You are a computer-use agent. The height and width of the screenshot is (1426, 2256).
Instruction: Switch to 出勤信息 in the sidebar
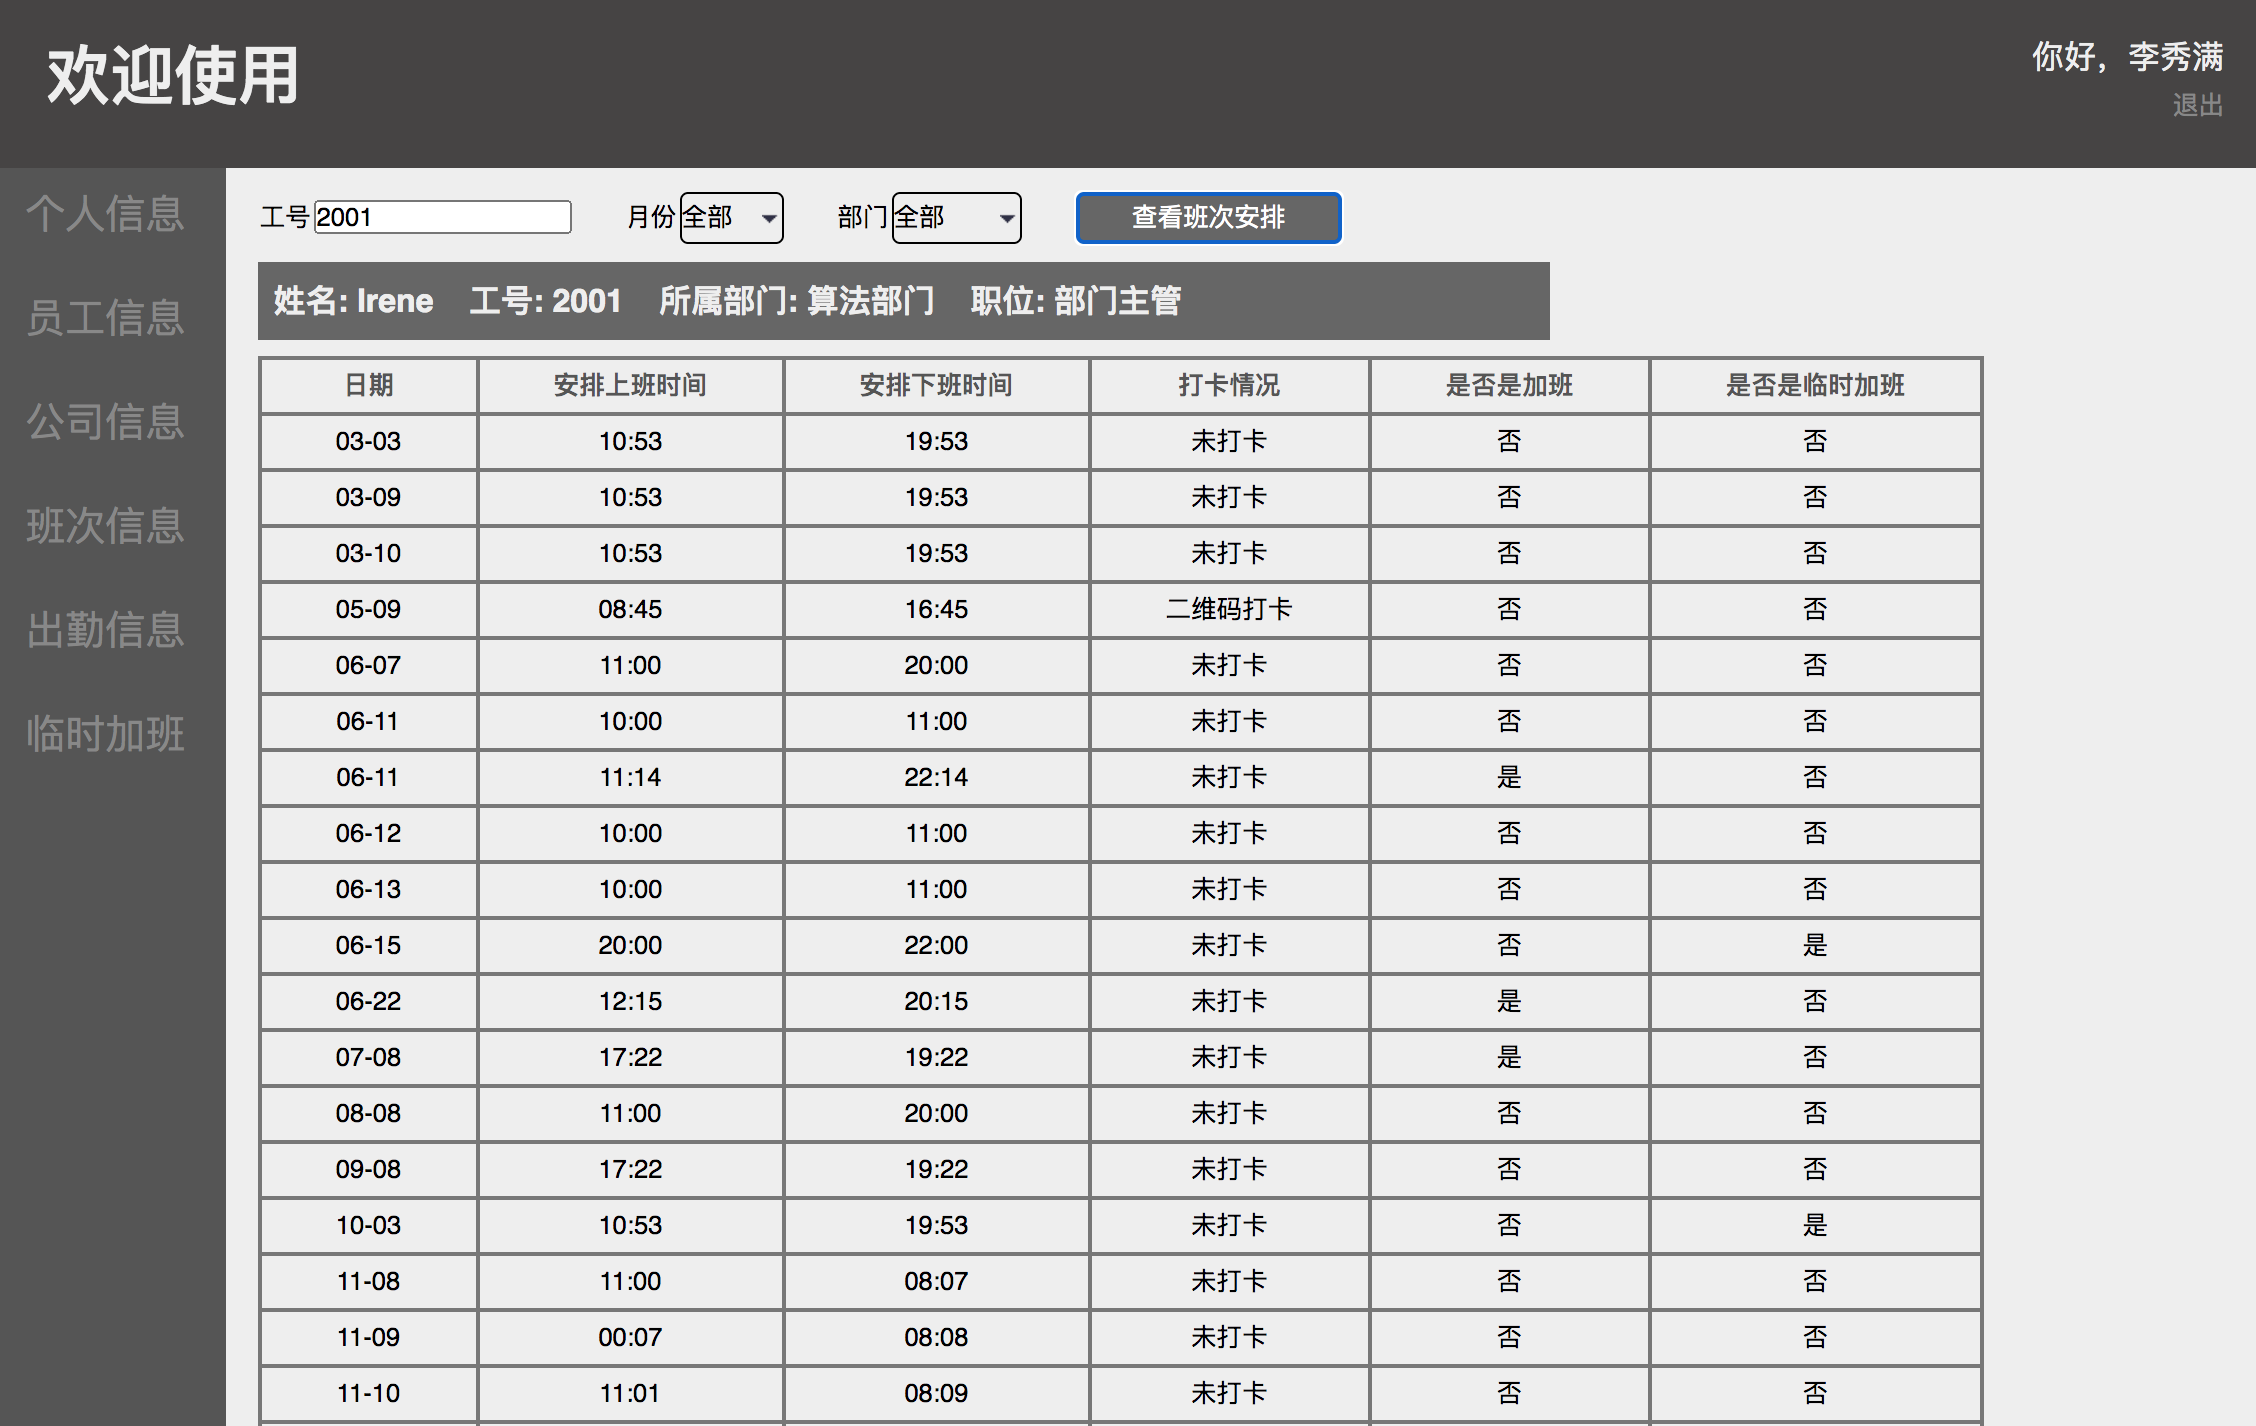pos(105,629)
